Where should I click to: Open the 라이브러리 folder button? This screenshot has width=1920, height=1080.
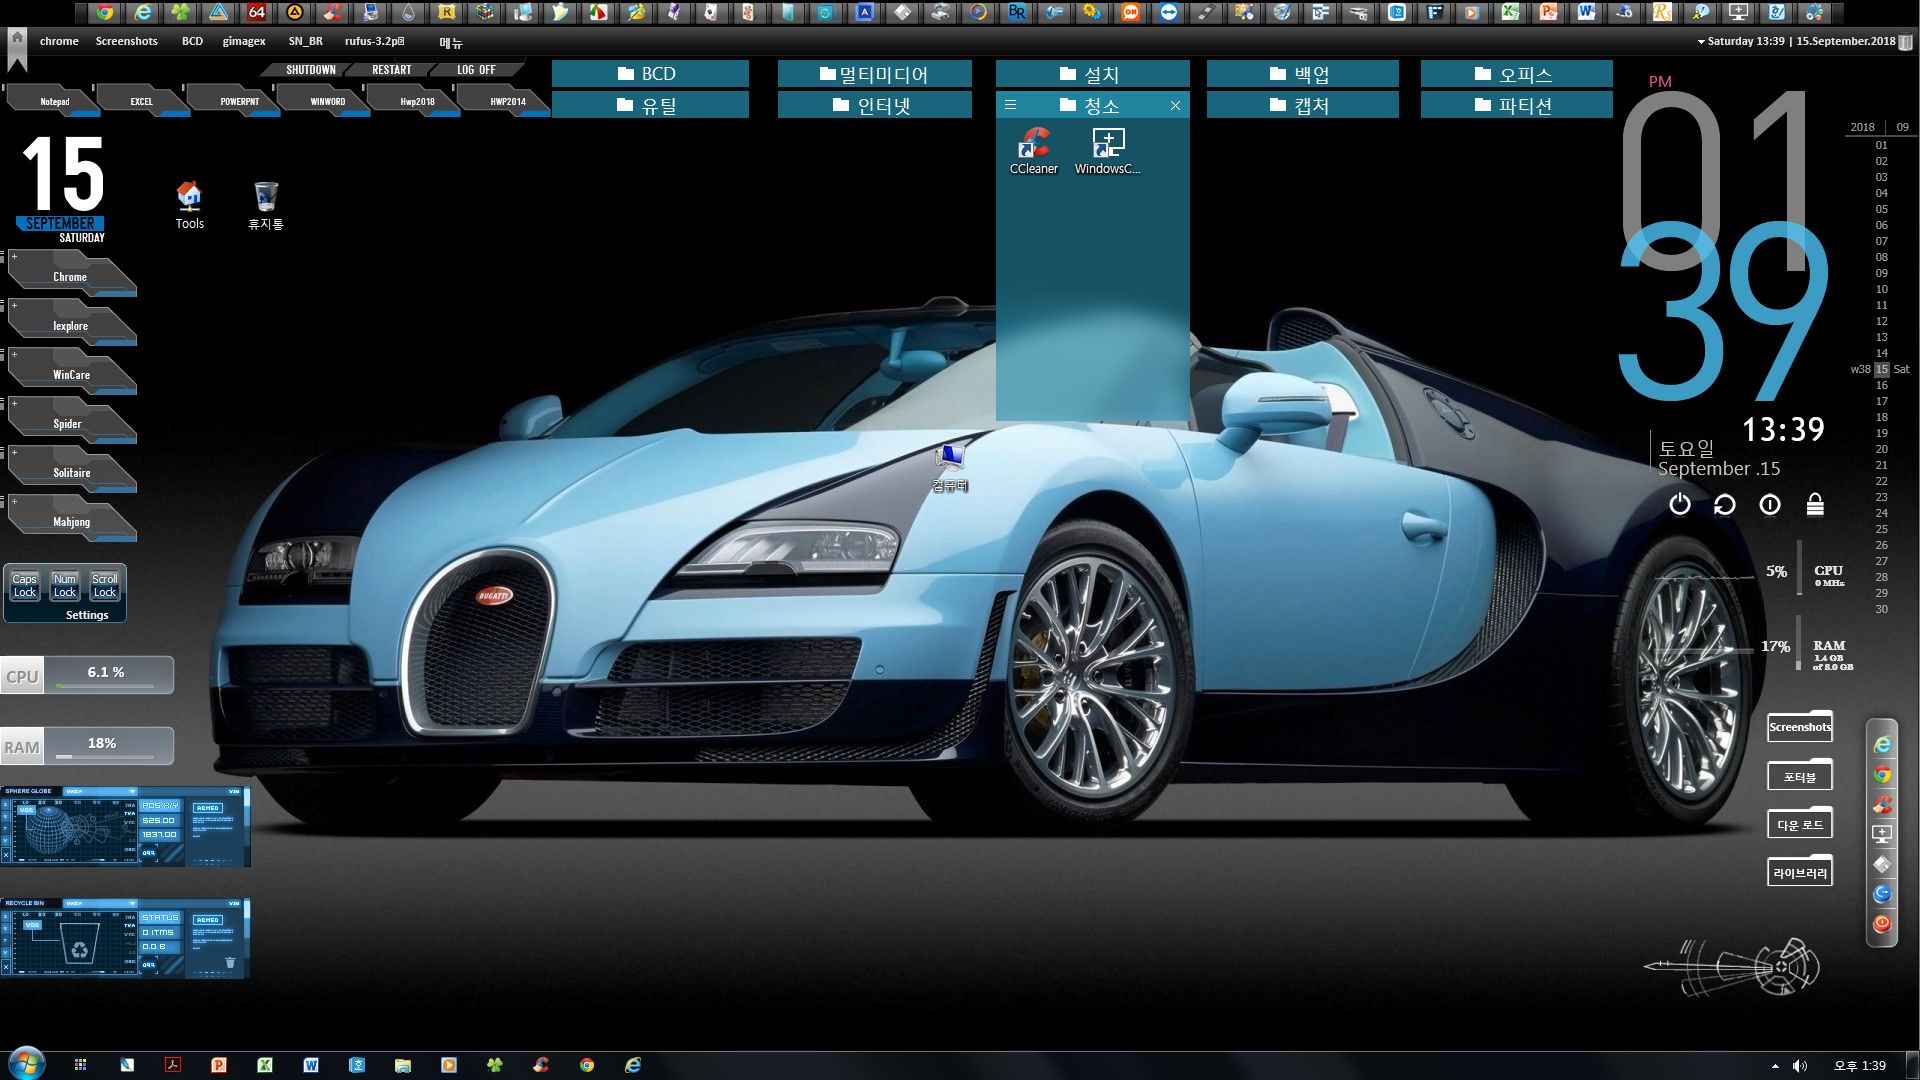1800,872
